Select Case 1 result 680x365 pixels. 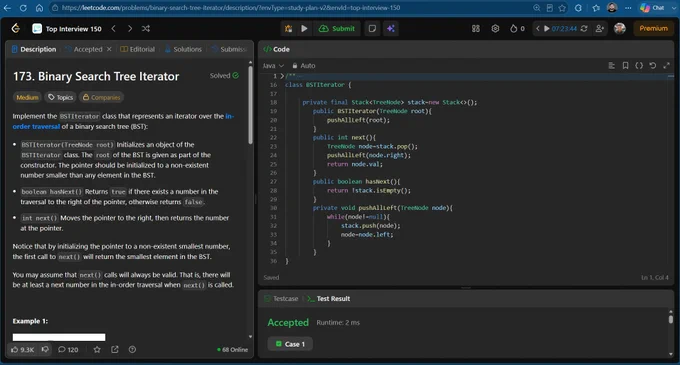(x=290, y=344)
